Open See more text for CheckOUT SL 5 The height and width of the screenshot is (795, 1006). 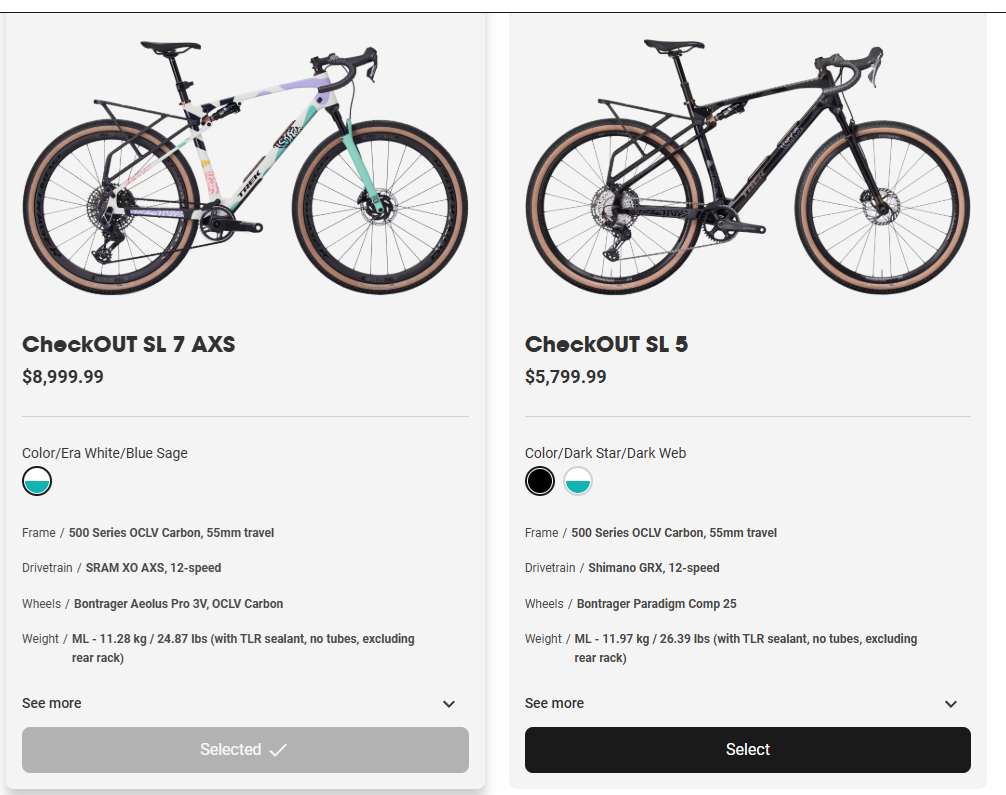554,703
